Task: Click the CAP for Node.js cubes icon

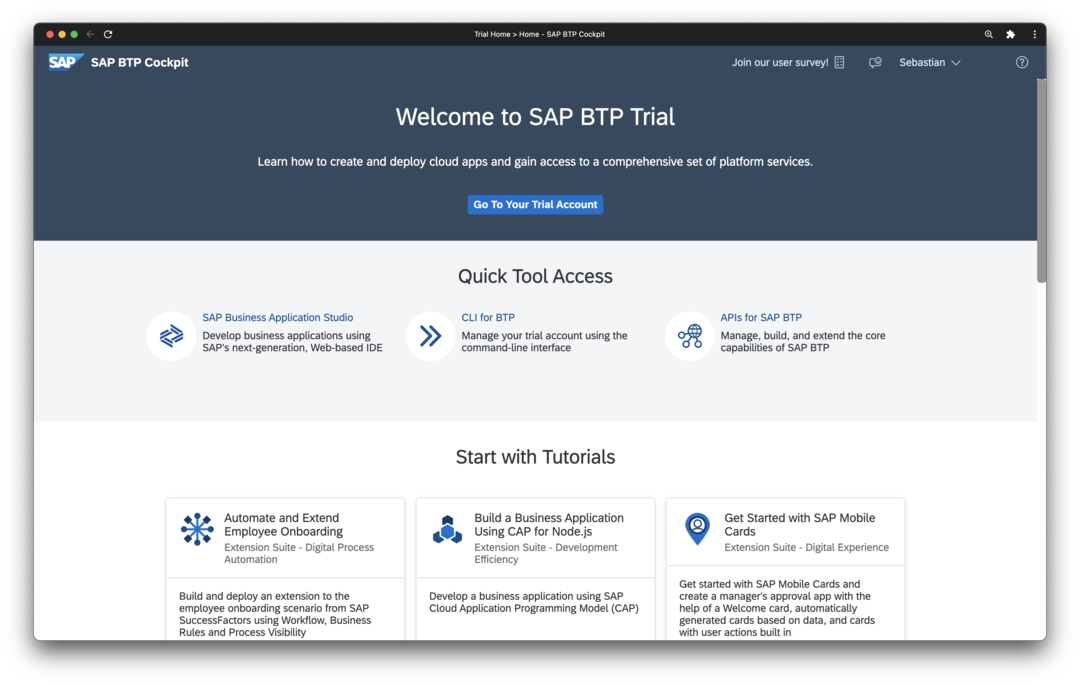Action: click(447, 529)
